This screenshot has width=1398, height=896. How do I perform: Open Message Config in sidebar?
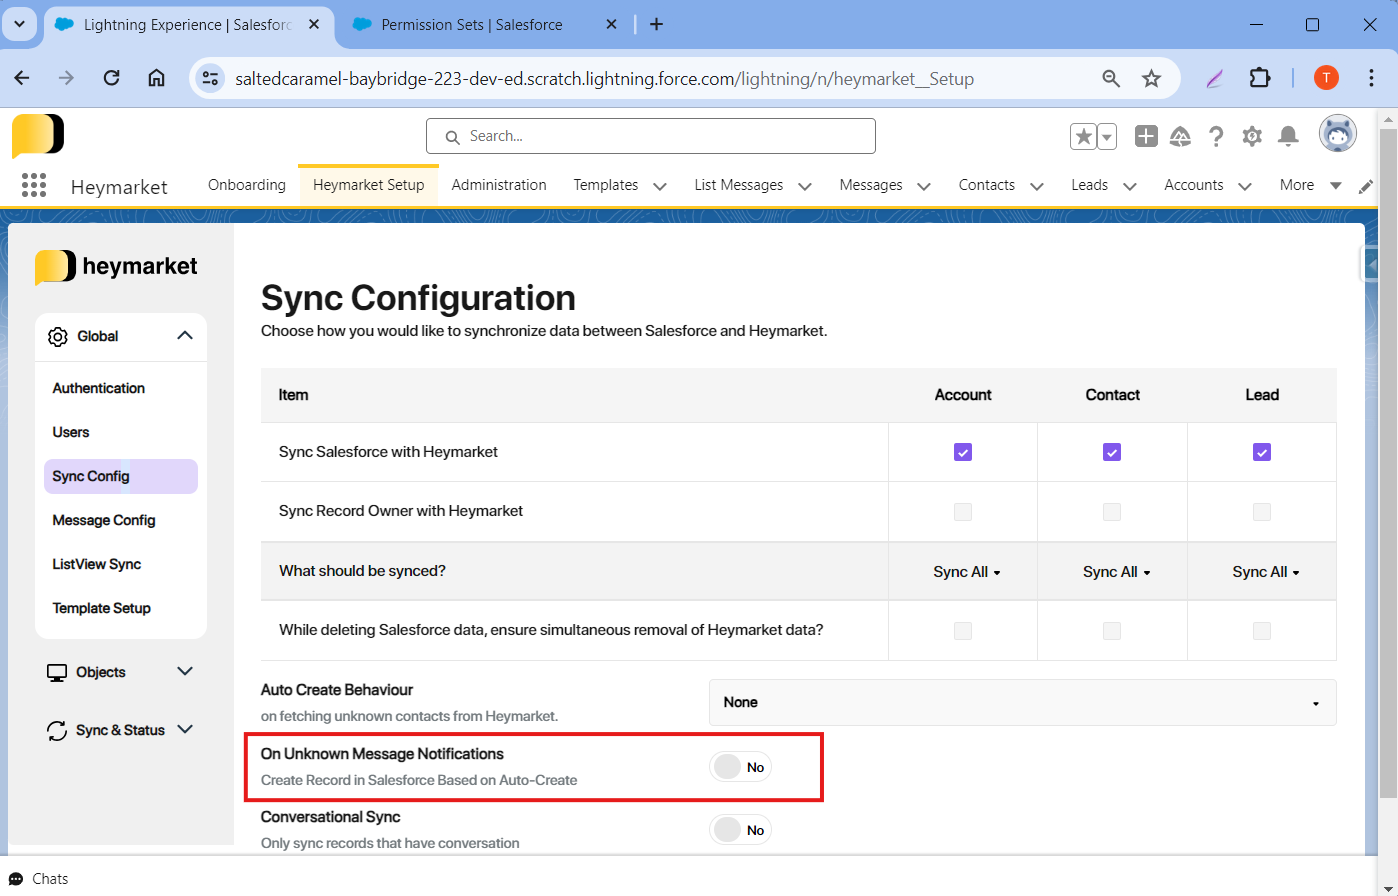104,520
